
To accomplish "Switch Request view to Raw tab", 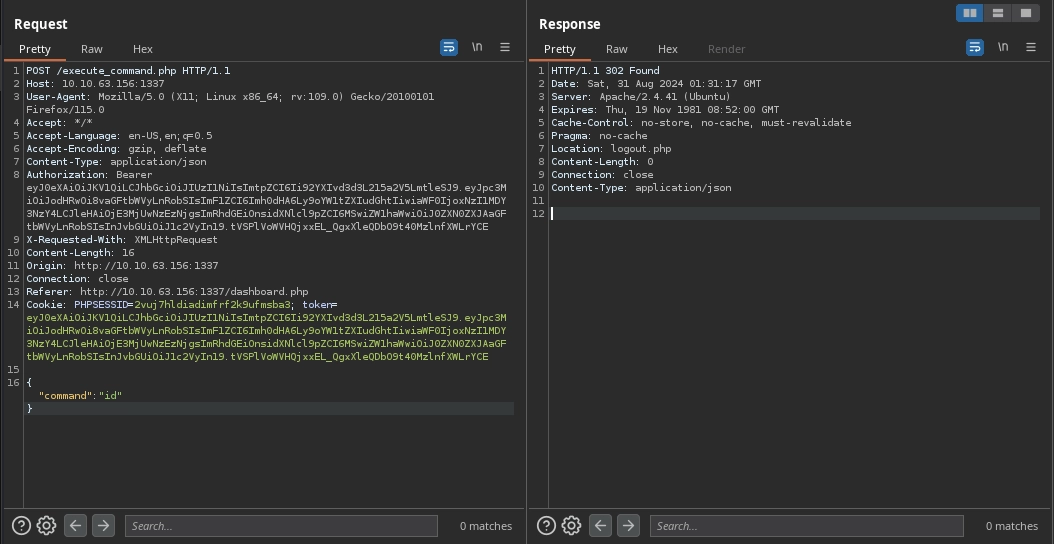I will pos(92,49).
